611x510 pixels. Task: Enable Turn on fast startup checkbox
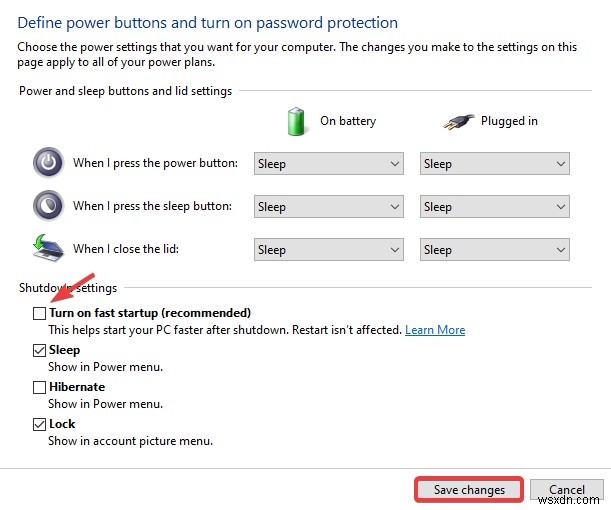pos(40,313)
